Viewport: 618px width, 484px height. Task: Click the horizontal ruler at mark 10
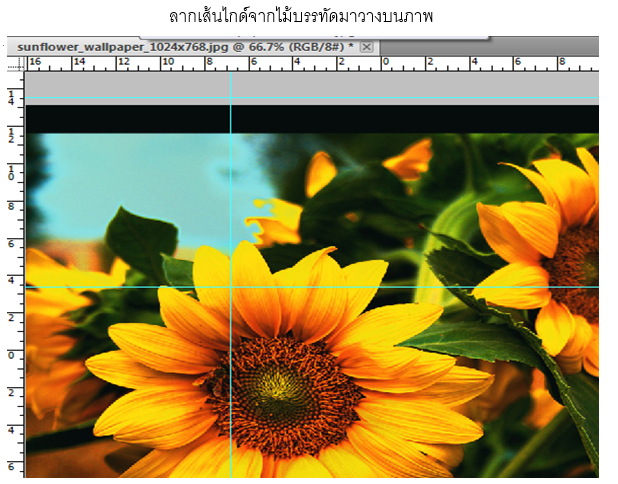167,63
